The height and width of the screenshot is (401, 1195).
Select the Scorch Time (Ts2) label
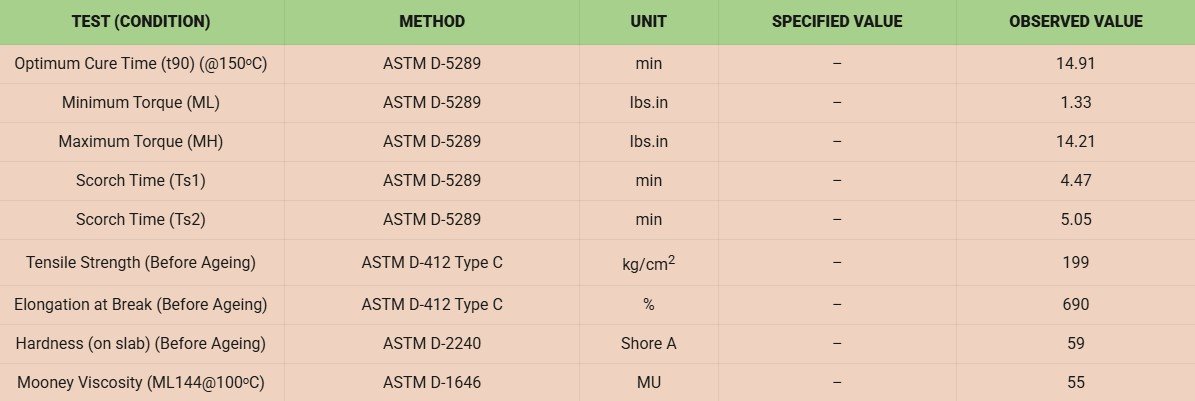[141, 220]
